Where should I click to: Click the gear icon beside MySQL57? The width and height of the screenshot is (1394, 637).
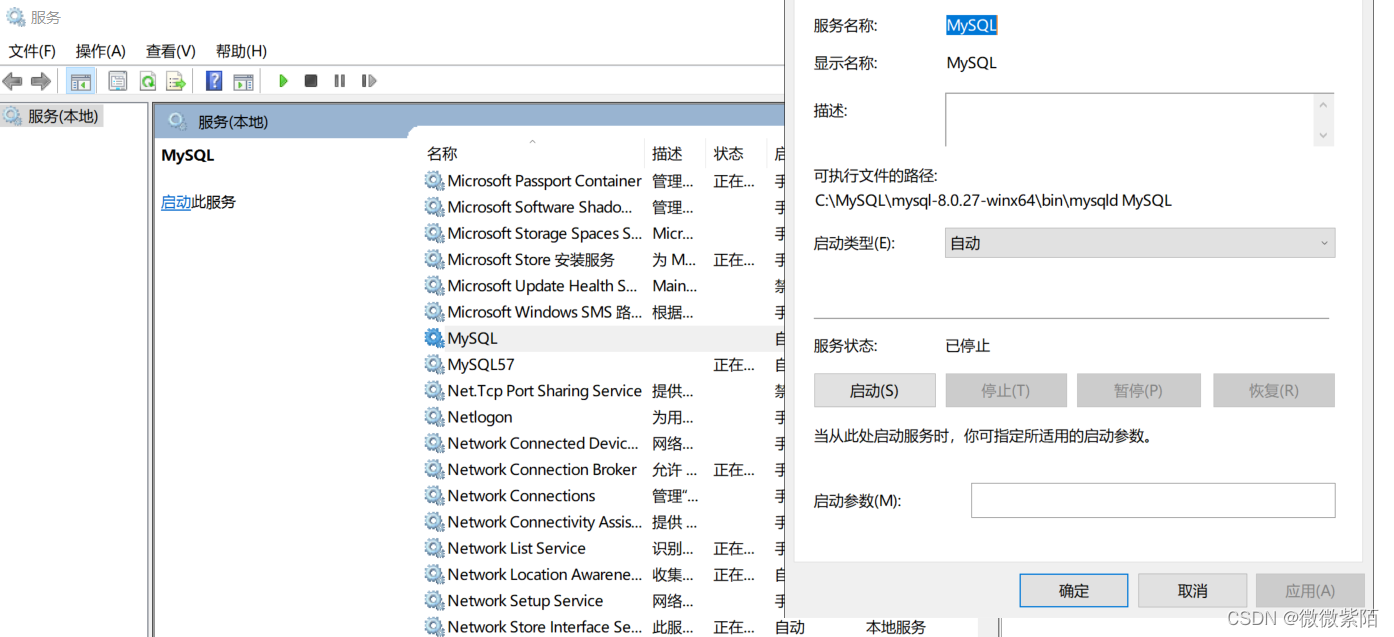pyautogui.click(x=434, y=364)
